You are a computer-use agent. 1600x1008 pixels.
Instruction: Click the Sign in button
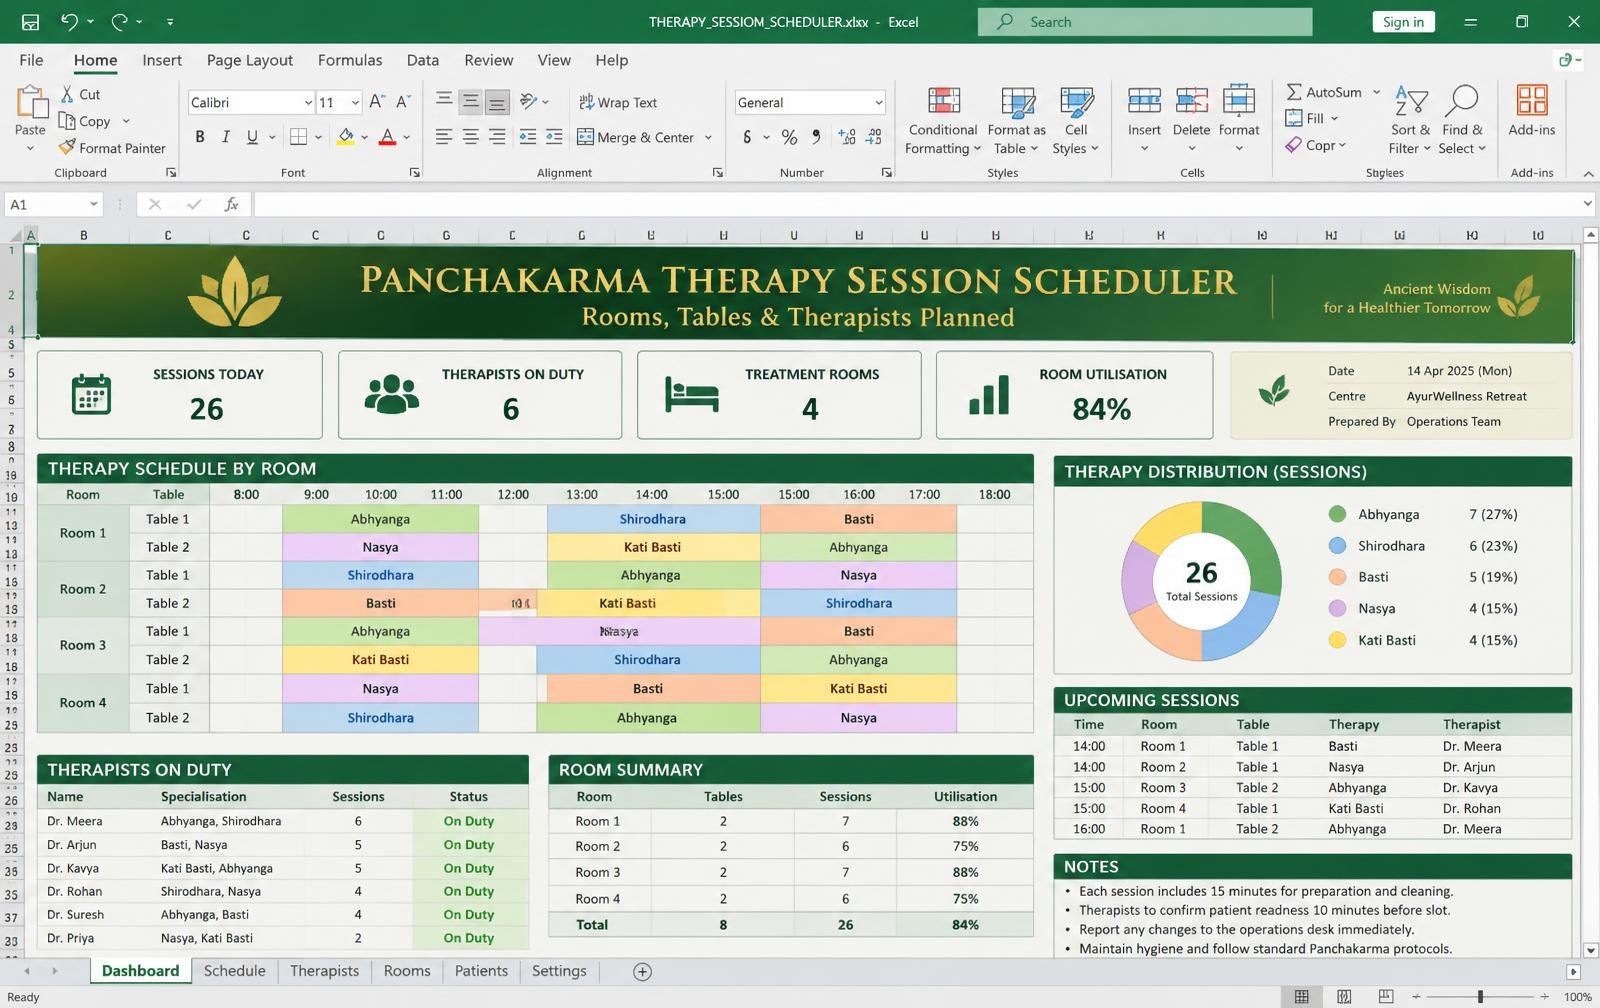[1404, 22]
